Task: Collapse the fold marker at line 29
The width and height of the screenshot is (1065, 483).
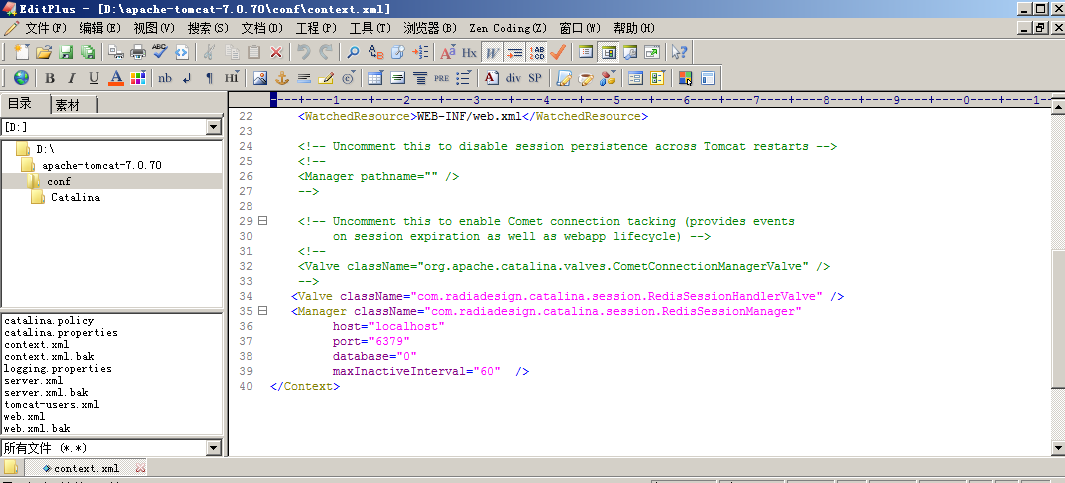Action: click(x=262, y=221)
